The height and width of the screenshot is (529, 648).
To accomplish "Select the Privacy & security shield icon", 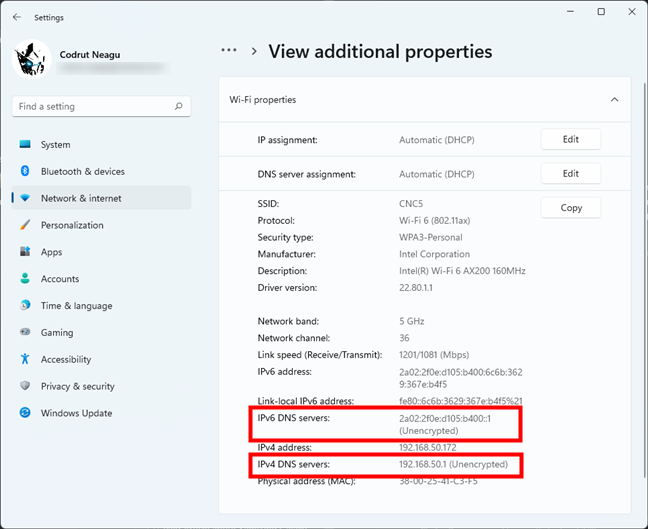I will 25,386.
